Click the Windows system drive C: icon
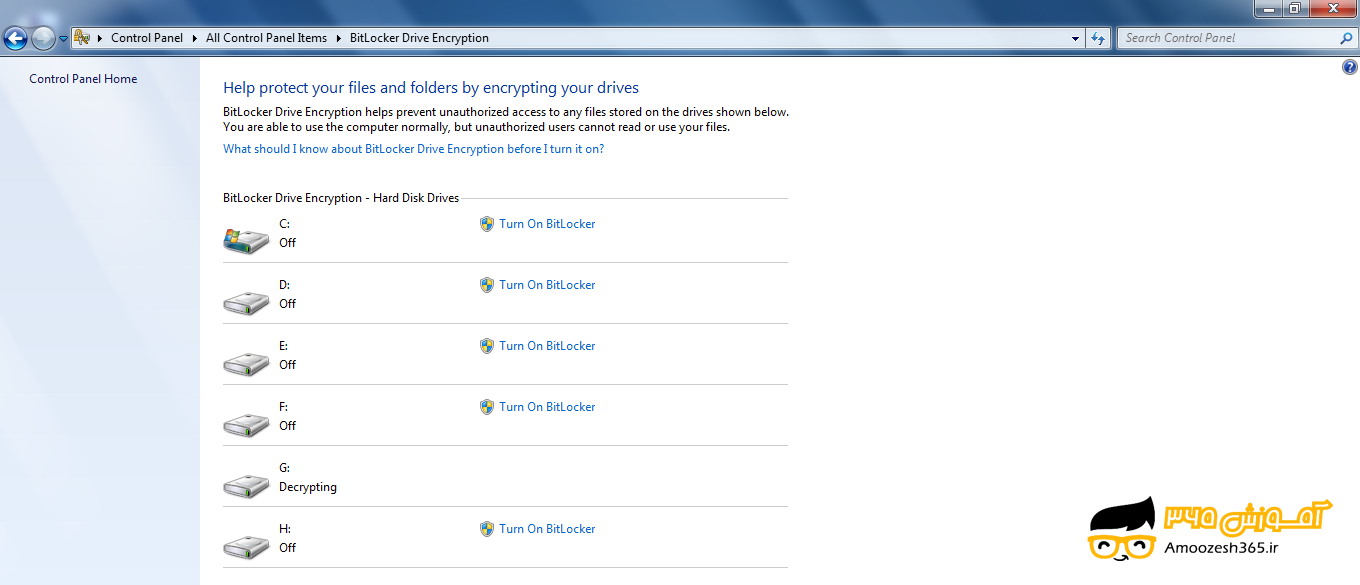Image resolution: width=1360 pixels, height=585 pixels. point(246,240)
